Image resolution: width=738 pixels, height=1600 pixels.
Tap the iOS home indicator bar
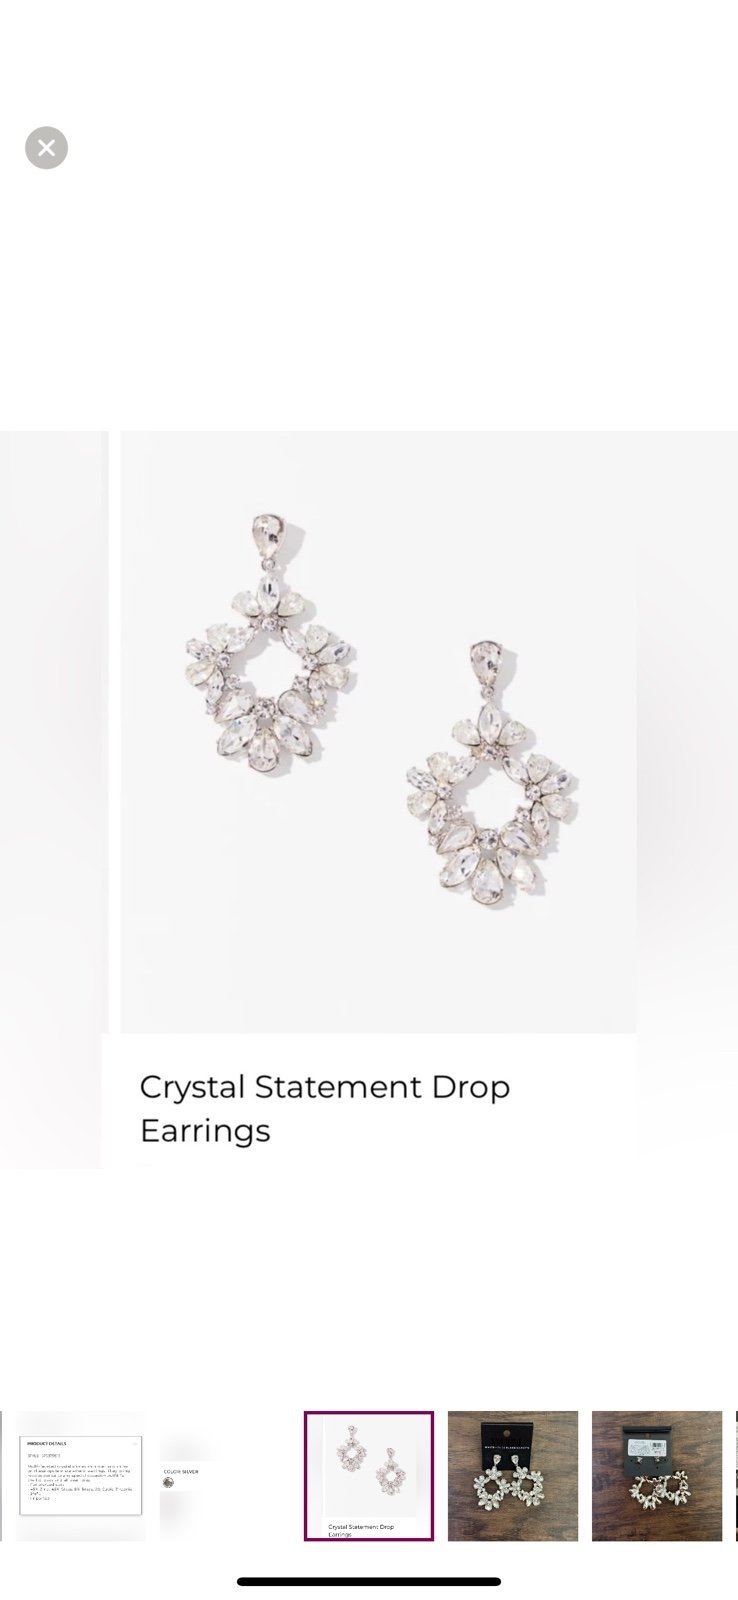[369, 1581]
